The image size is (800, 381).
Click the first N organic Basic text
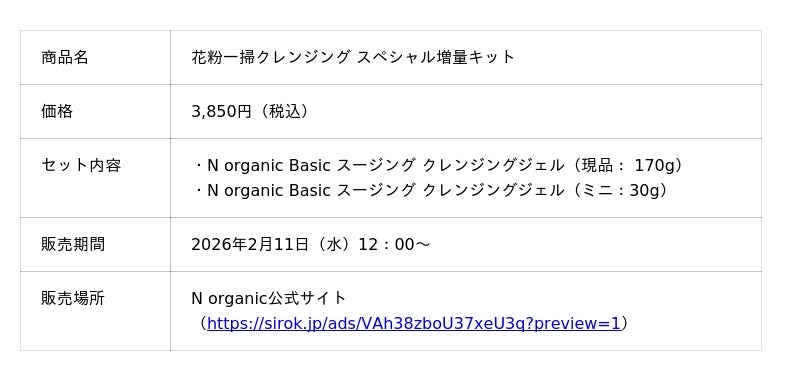click(x=269, y=165)
